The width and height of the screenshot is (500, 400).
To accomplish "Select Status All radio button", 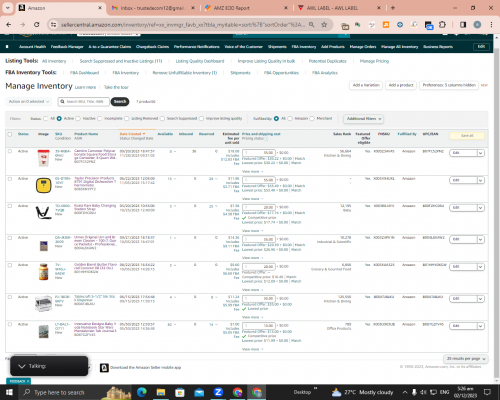I will pos(46,118).
